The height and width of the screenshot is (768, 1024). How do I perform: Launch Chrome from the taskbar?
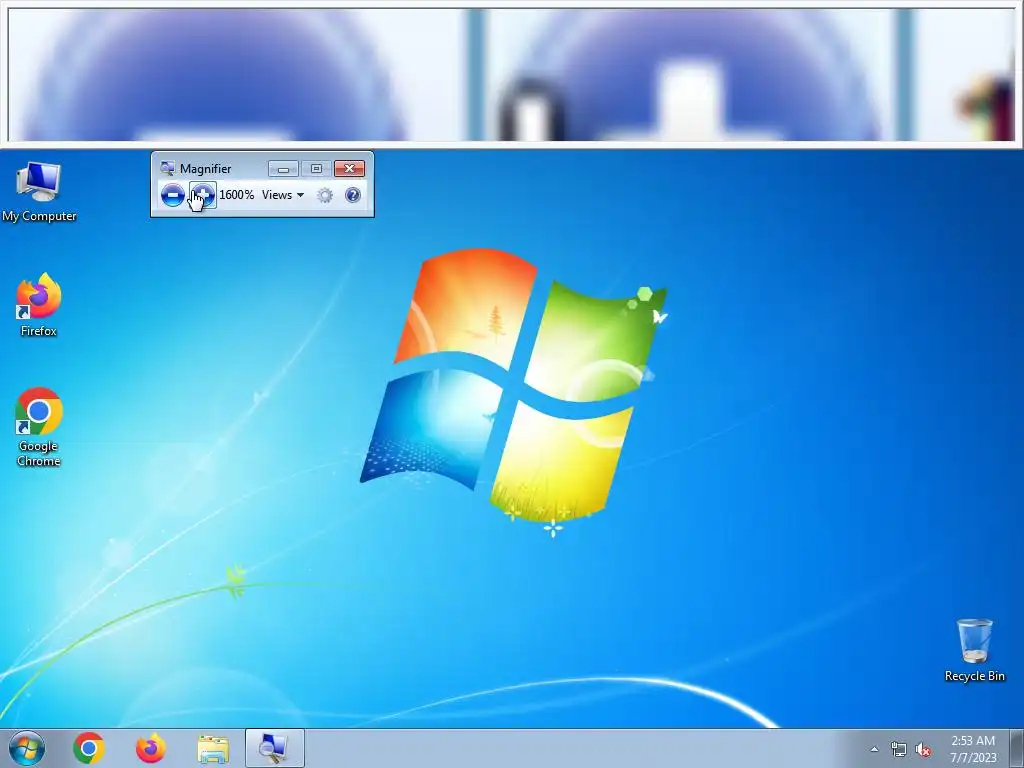pyautogui.click(x=89, y=748)
